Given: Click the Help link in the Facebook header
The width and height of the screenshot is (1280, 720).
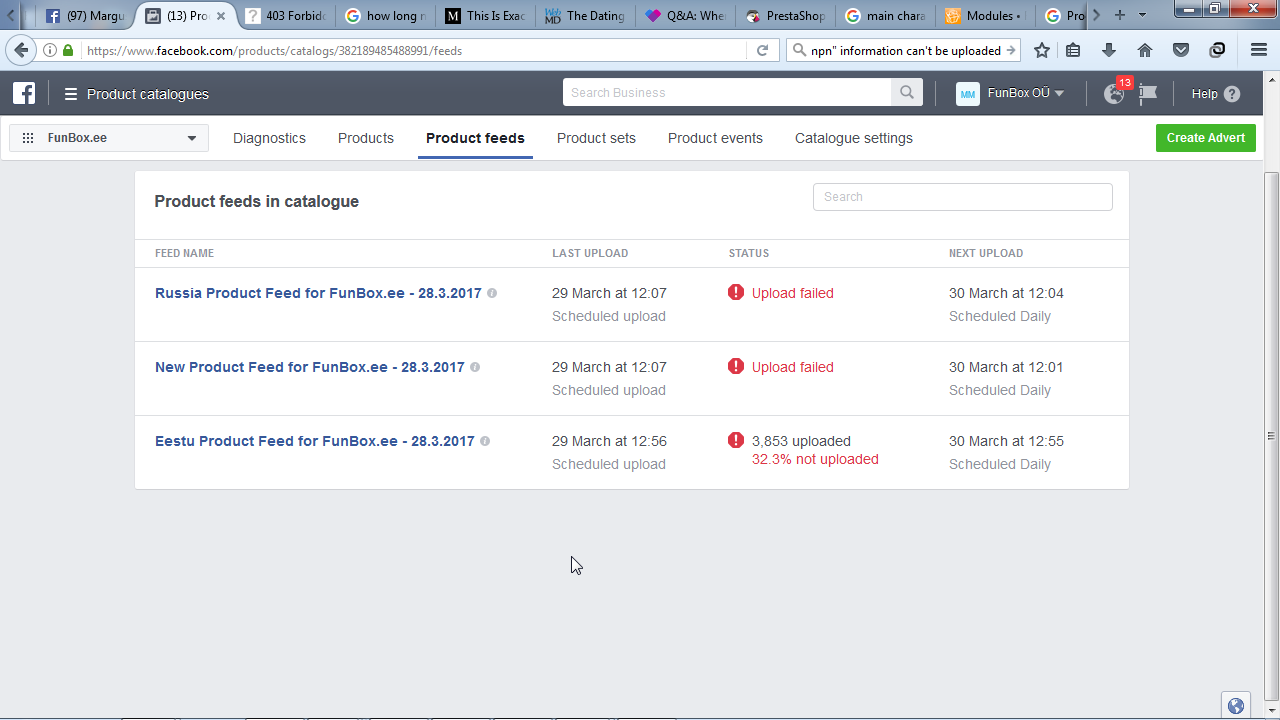Looking at the screenshot, I should (x=1205, y=94).
